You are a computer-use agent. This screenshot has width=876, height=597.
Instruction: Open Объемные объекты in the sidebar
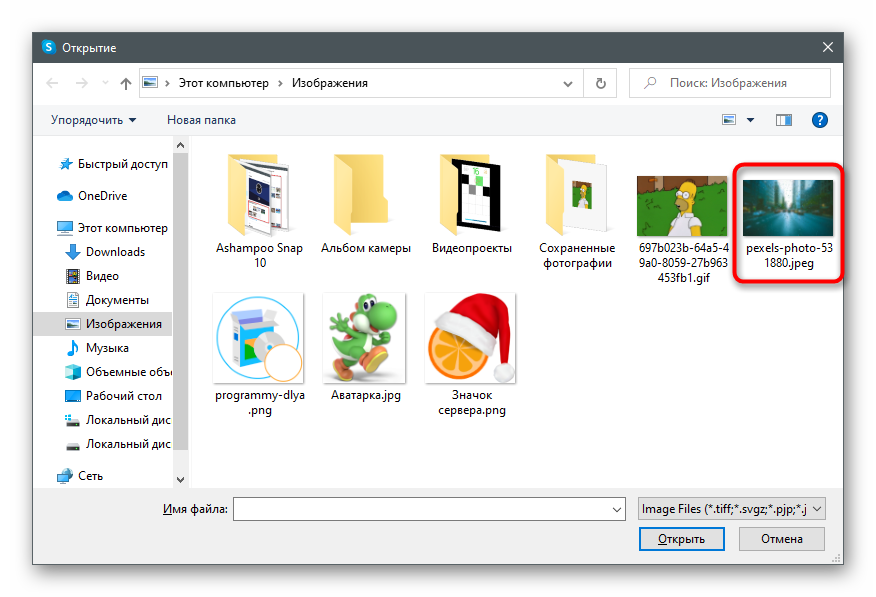118,372
